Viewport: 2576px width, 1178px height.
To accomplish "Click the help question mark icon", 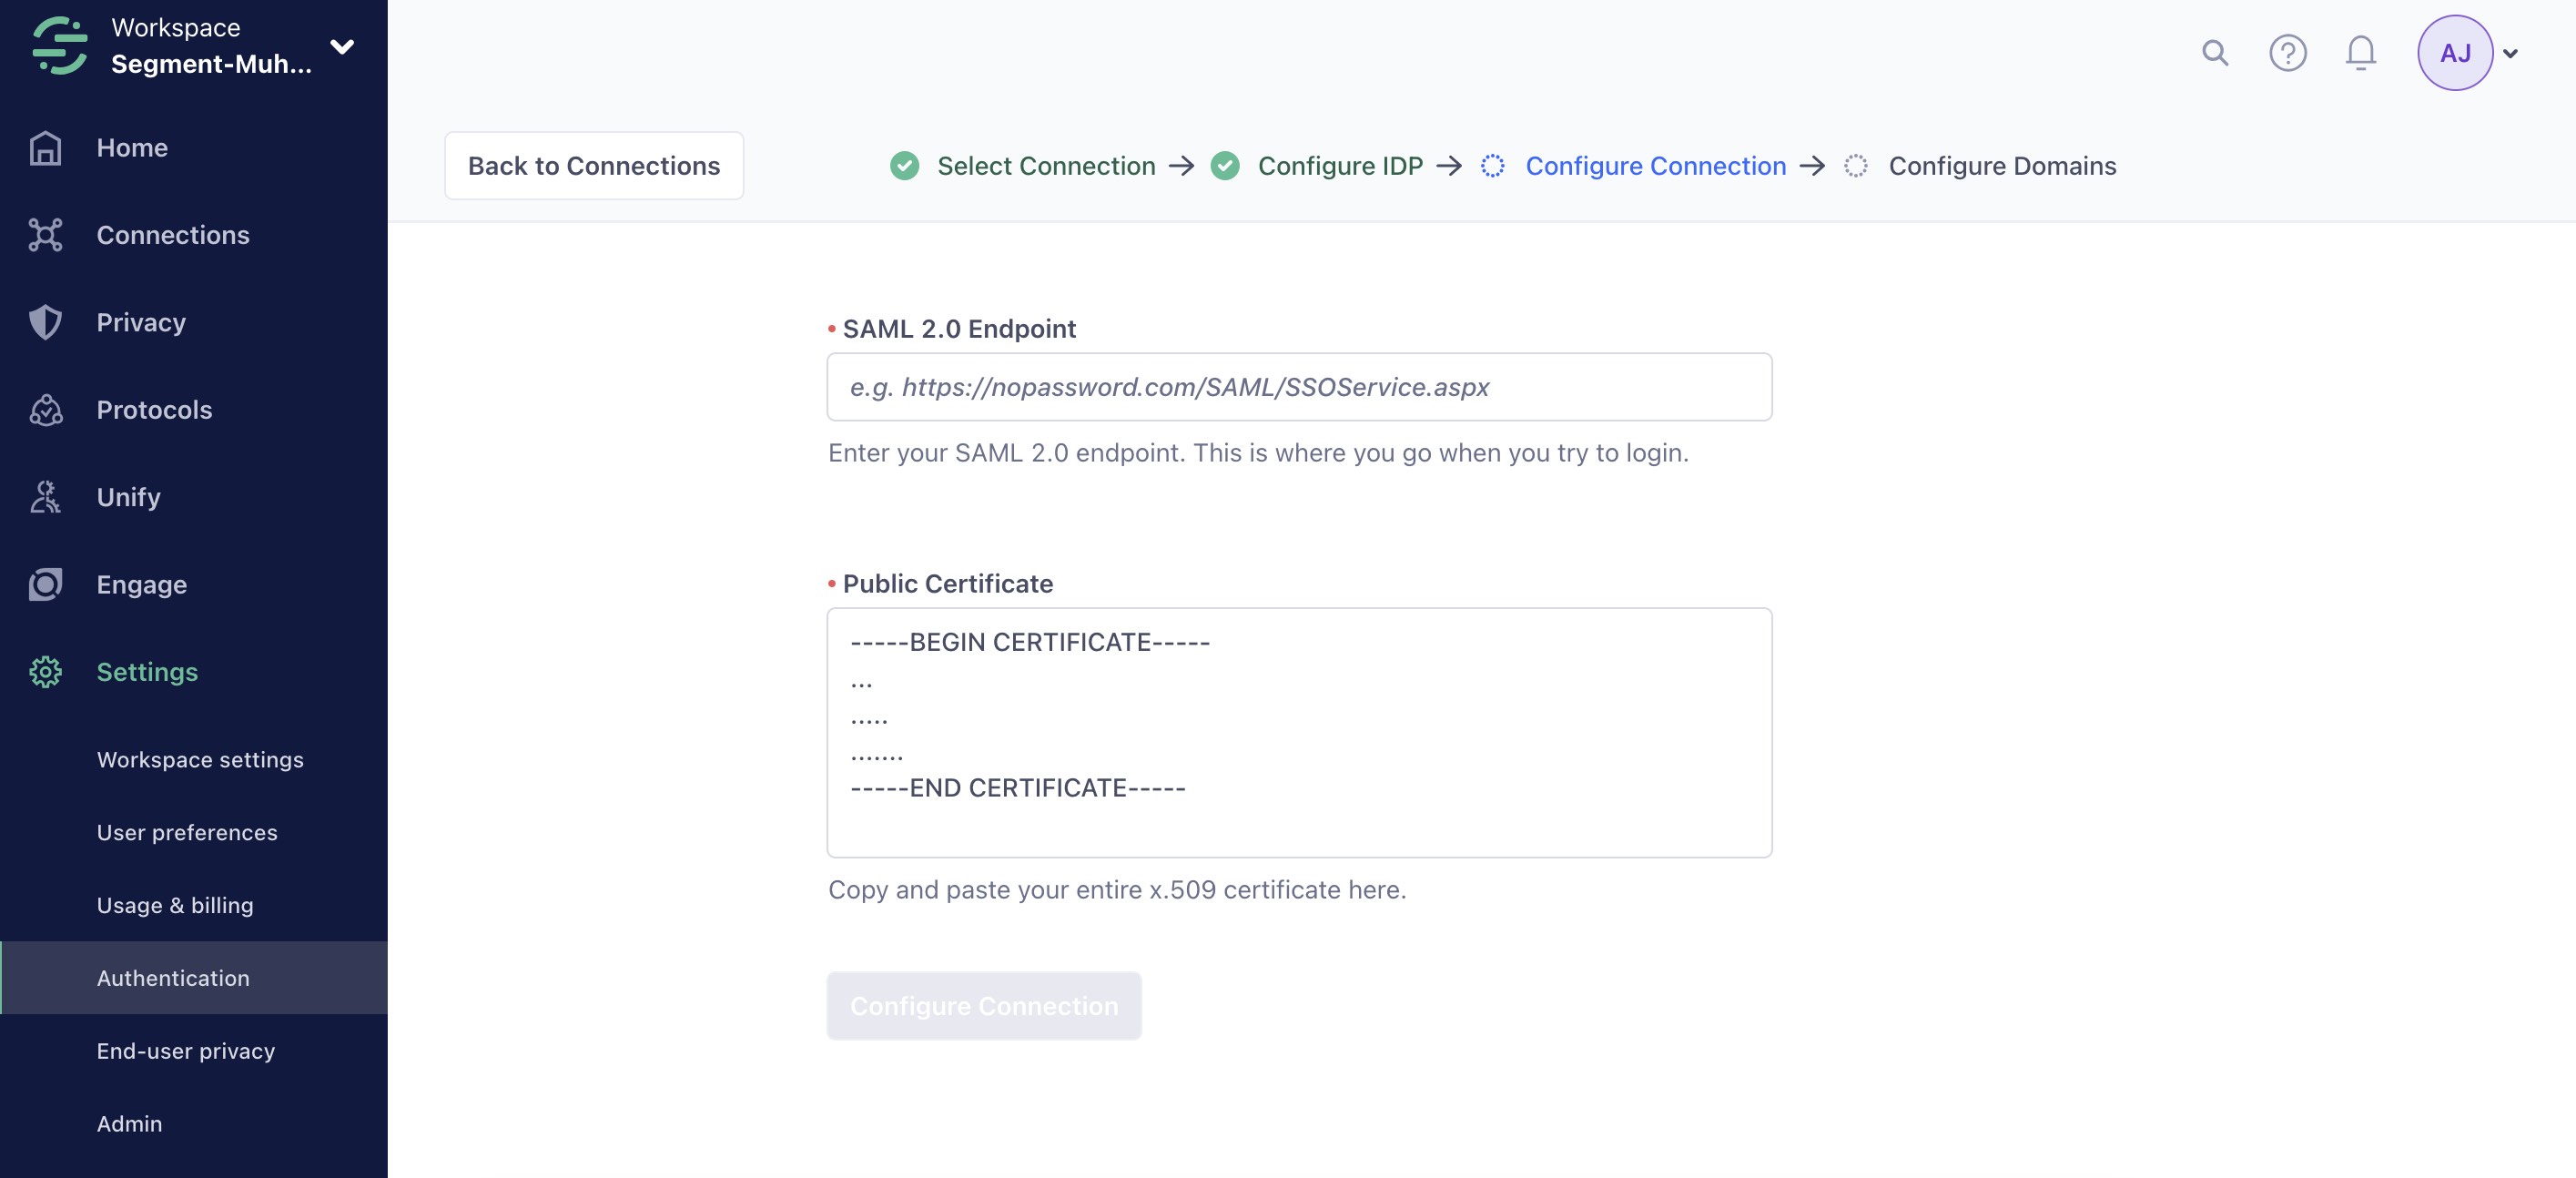I will [x=2288, y=53].
